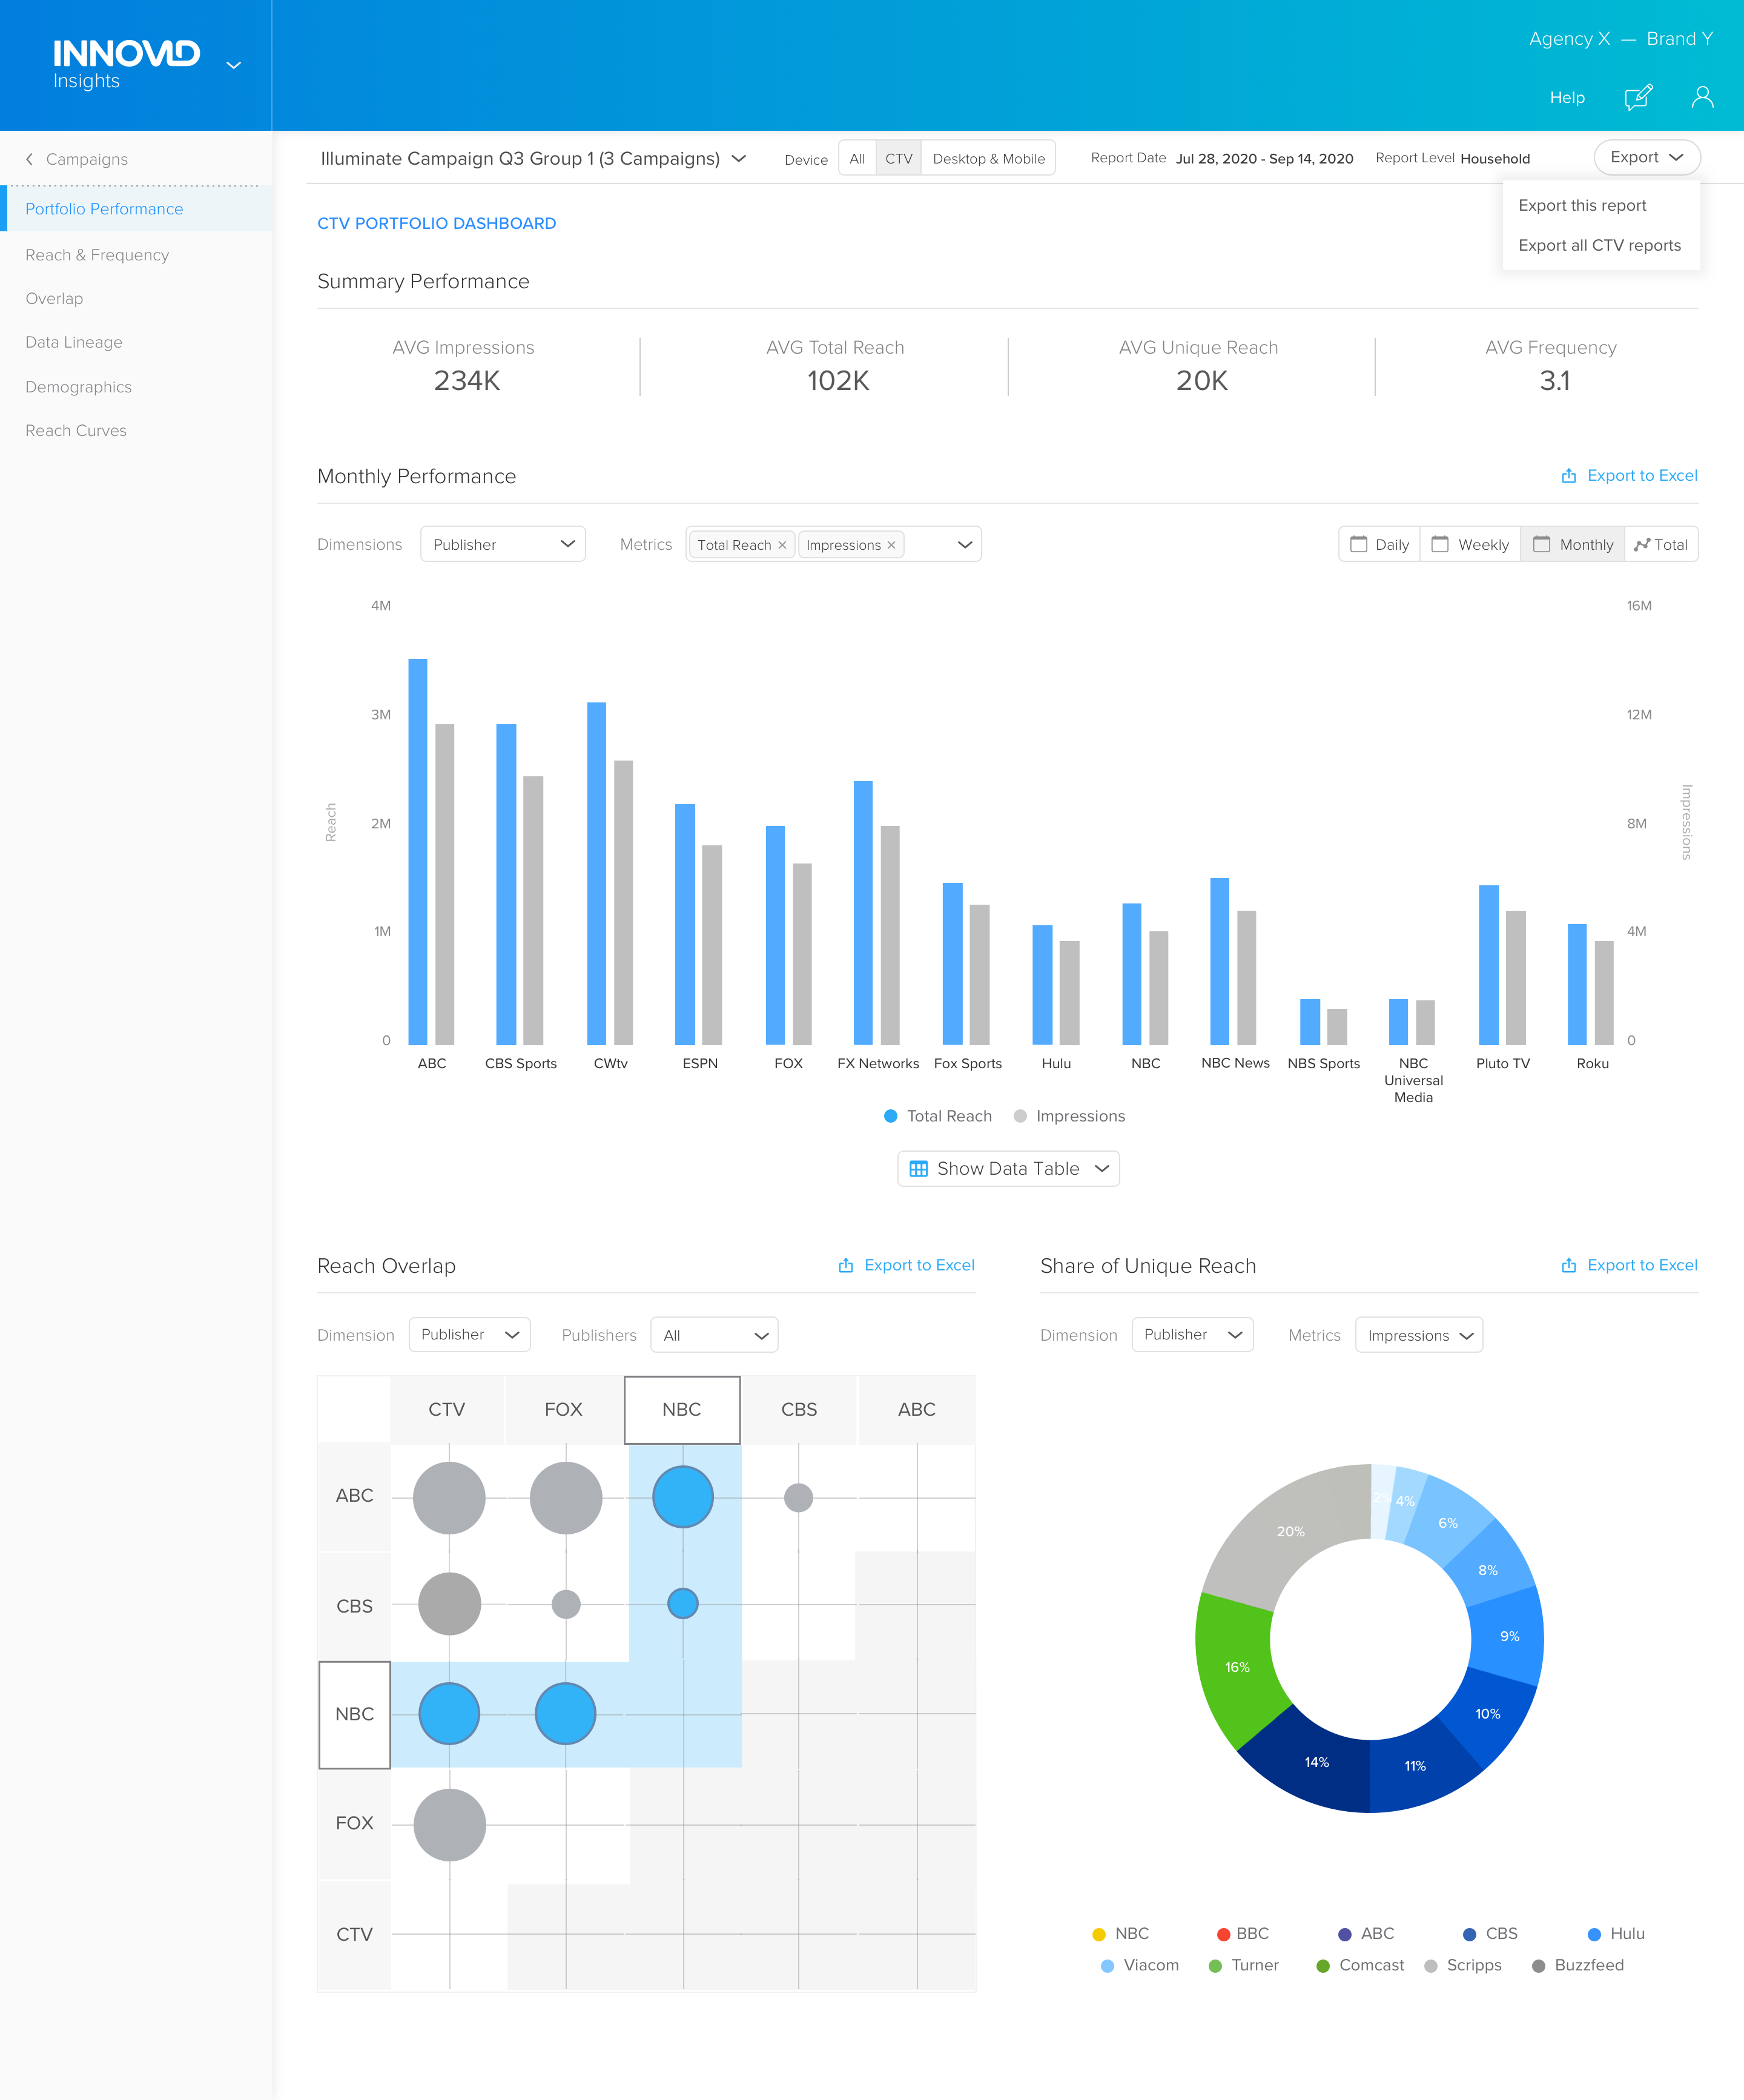The image size is (1744, 2100).
Task: Go to Reach & Frequency
Action: [97, 255]
